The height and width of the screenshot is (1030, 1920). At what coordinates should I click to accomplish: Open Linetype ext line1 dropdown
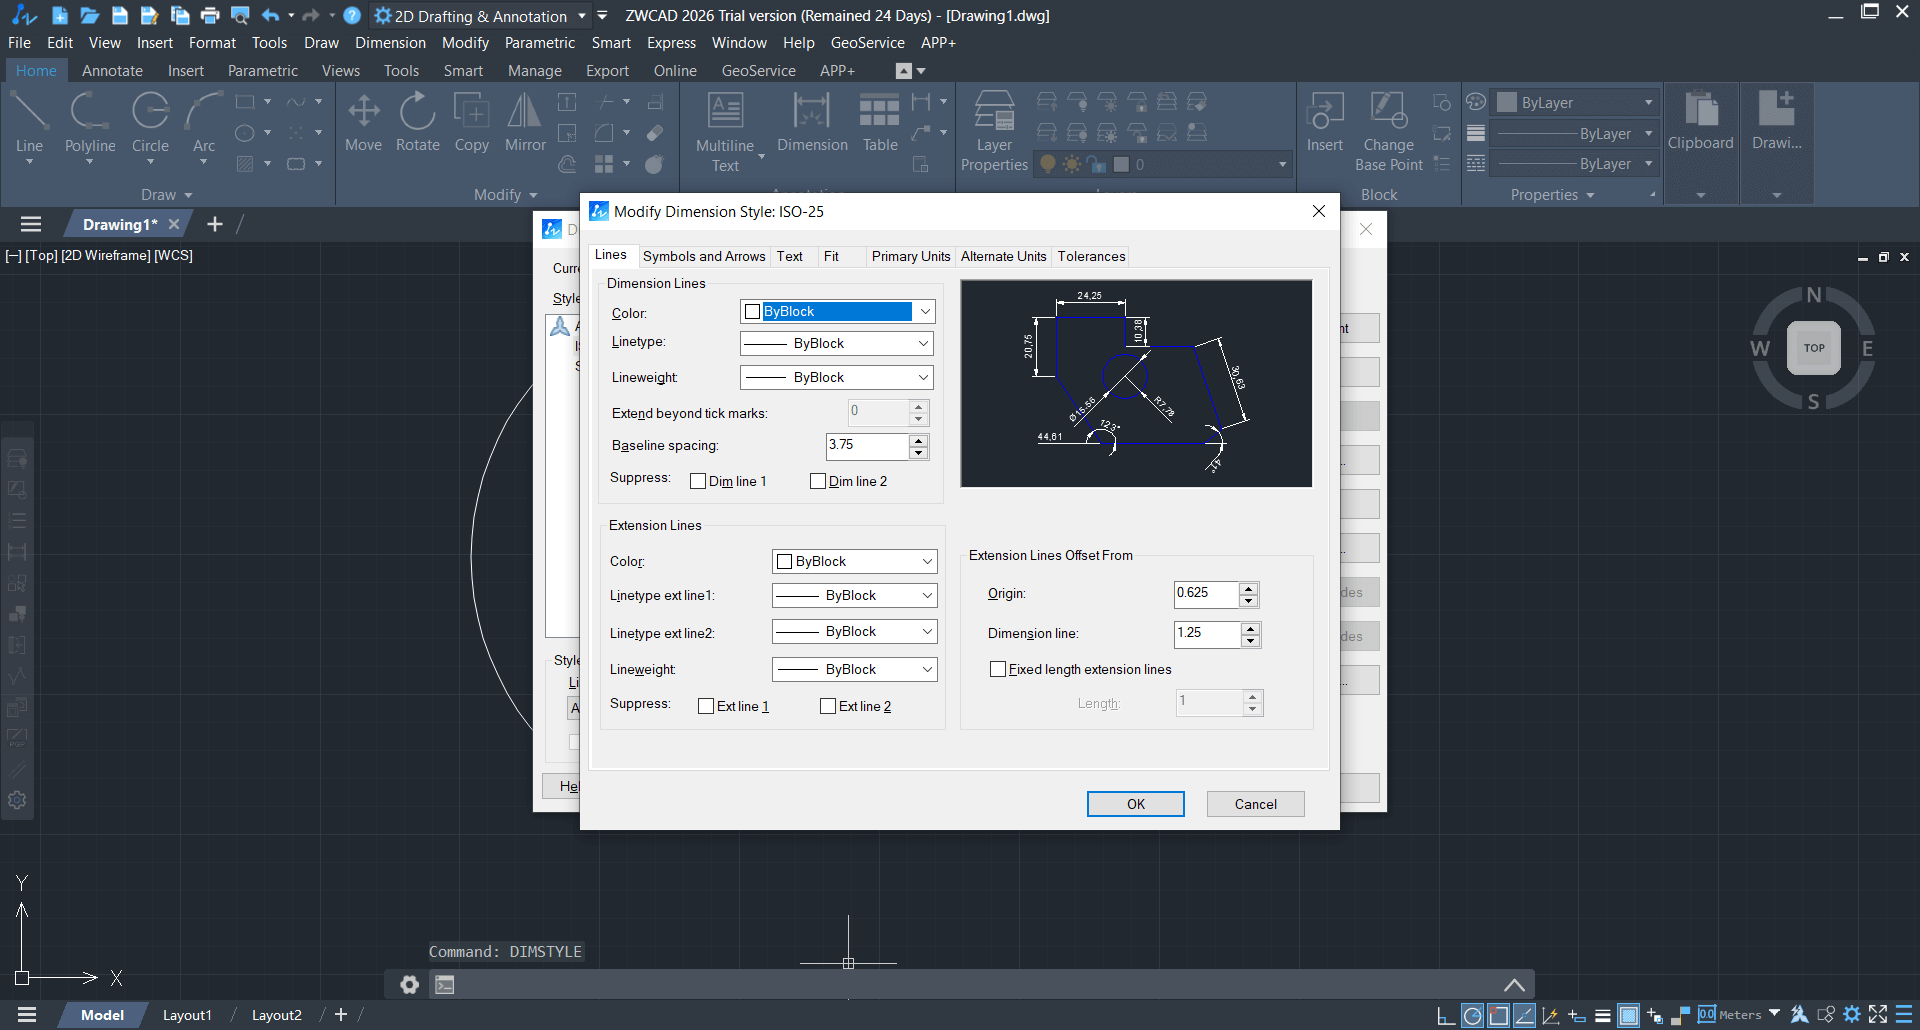[855, 595]
